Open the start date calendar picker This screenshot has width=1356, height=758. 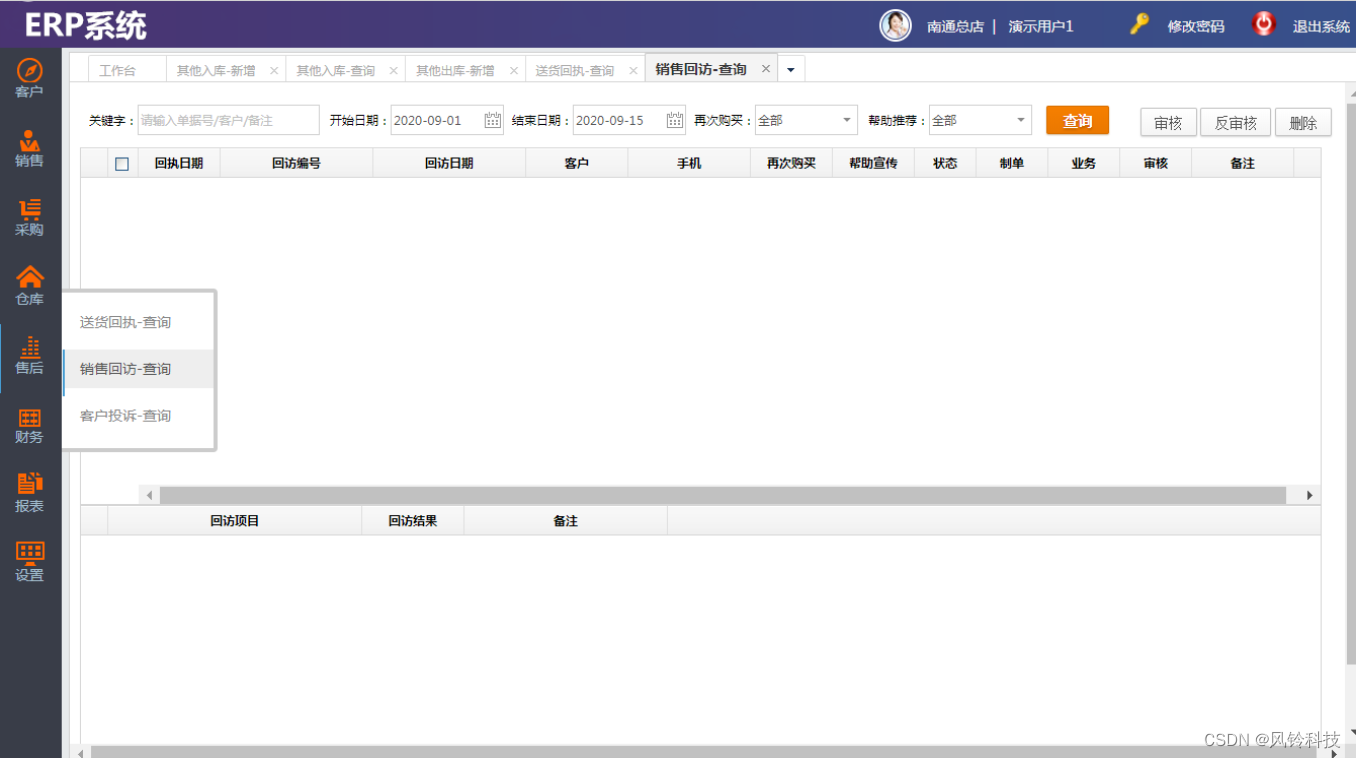pyautogui.click(x=493, y=120)
